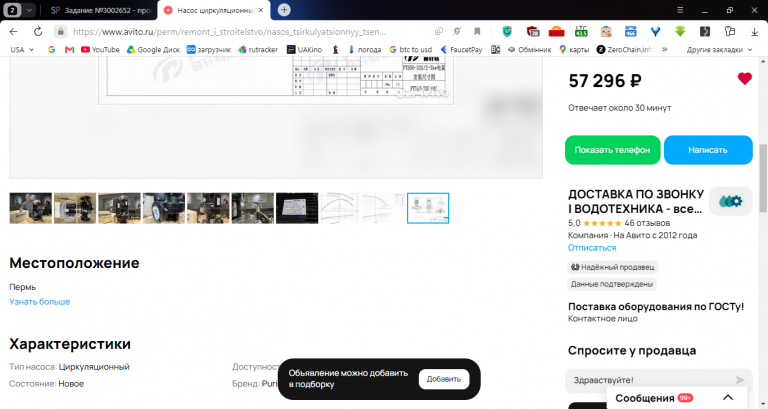
Task: Click Добавить in the collection popup
Action: [444, 379]
